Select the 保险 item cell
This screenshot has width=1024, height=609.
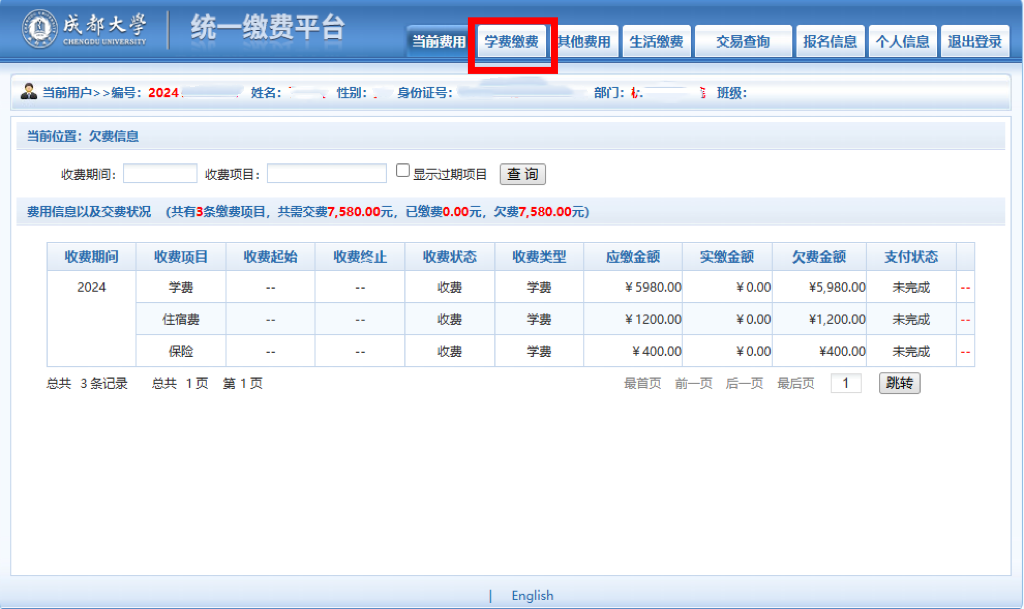pyautogui.click(x=181, y=352)
